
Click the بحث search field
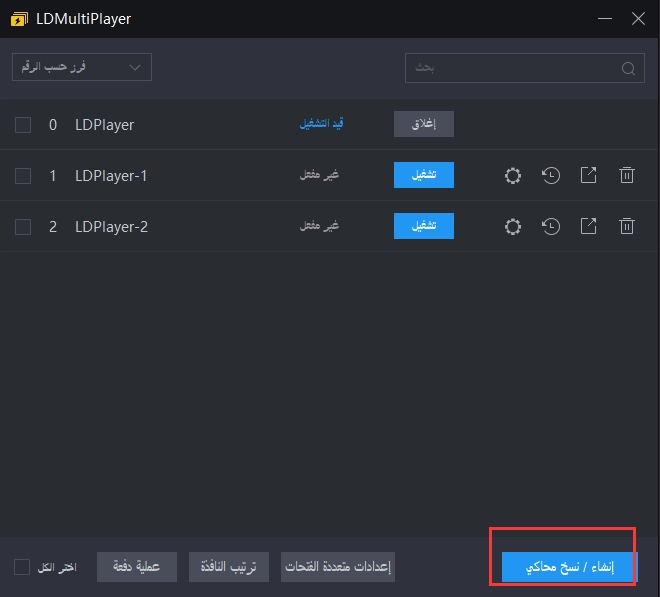pyautogui.click(x=524, y=68)
